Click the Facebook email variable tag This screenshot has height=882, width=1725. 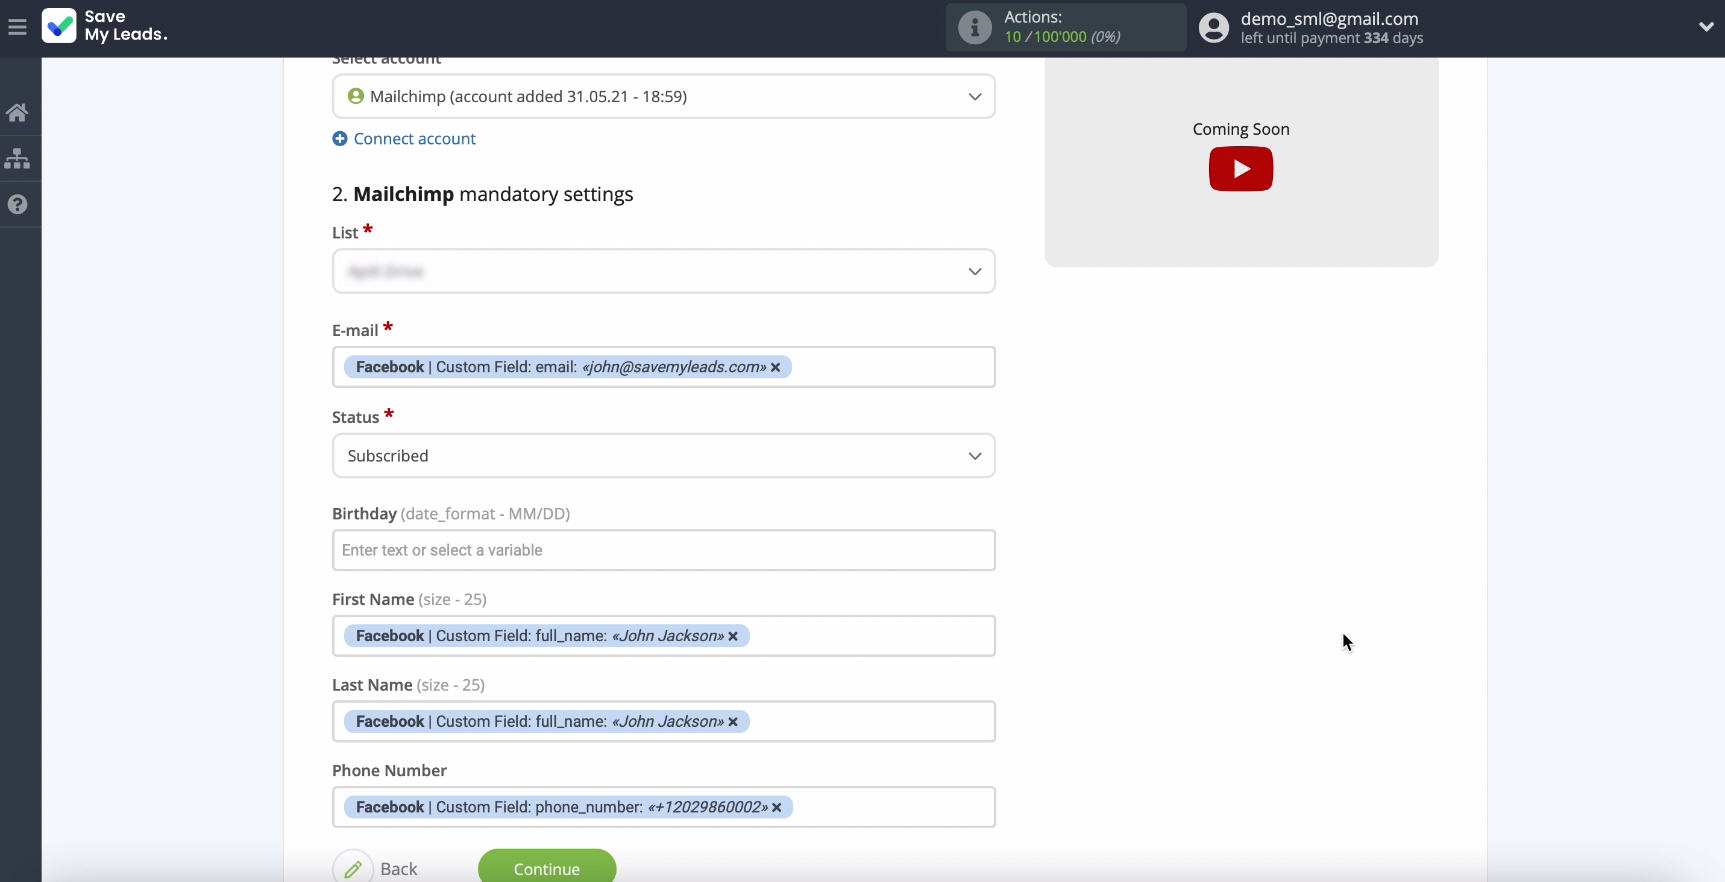(x=568, y=367)
